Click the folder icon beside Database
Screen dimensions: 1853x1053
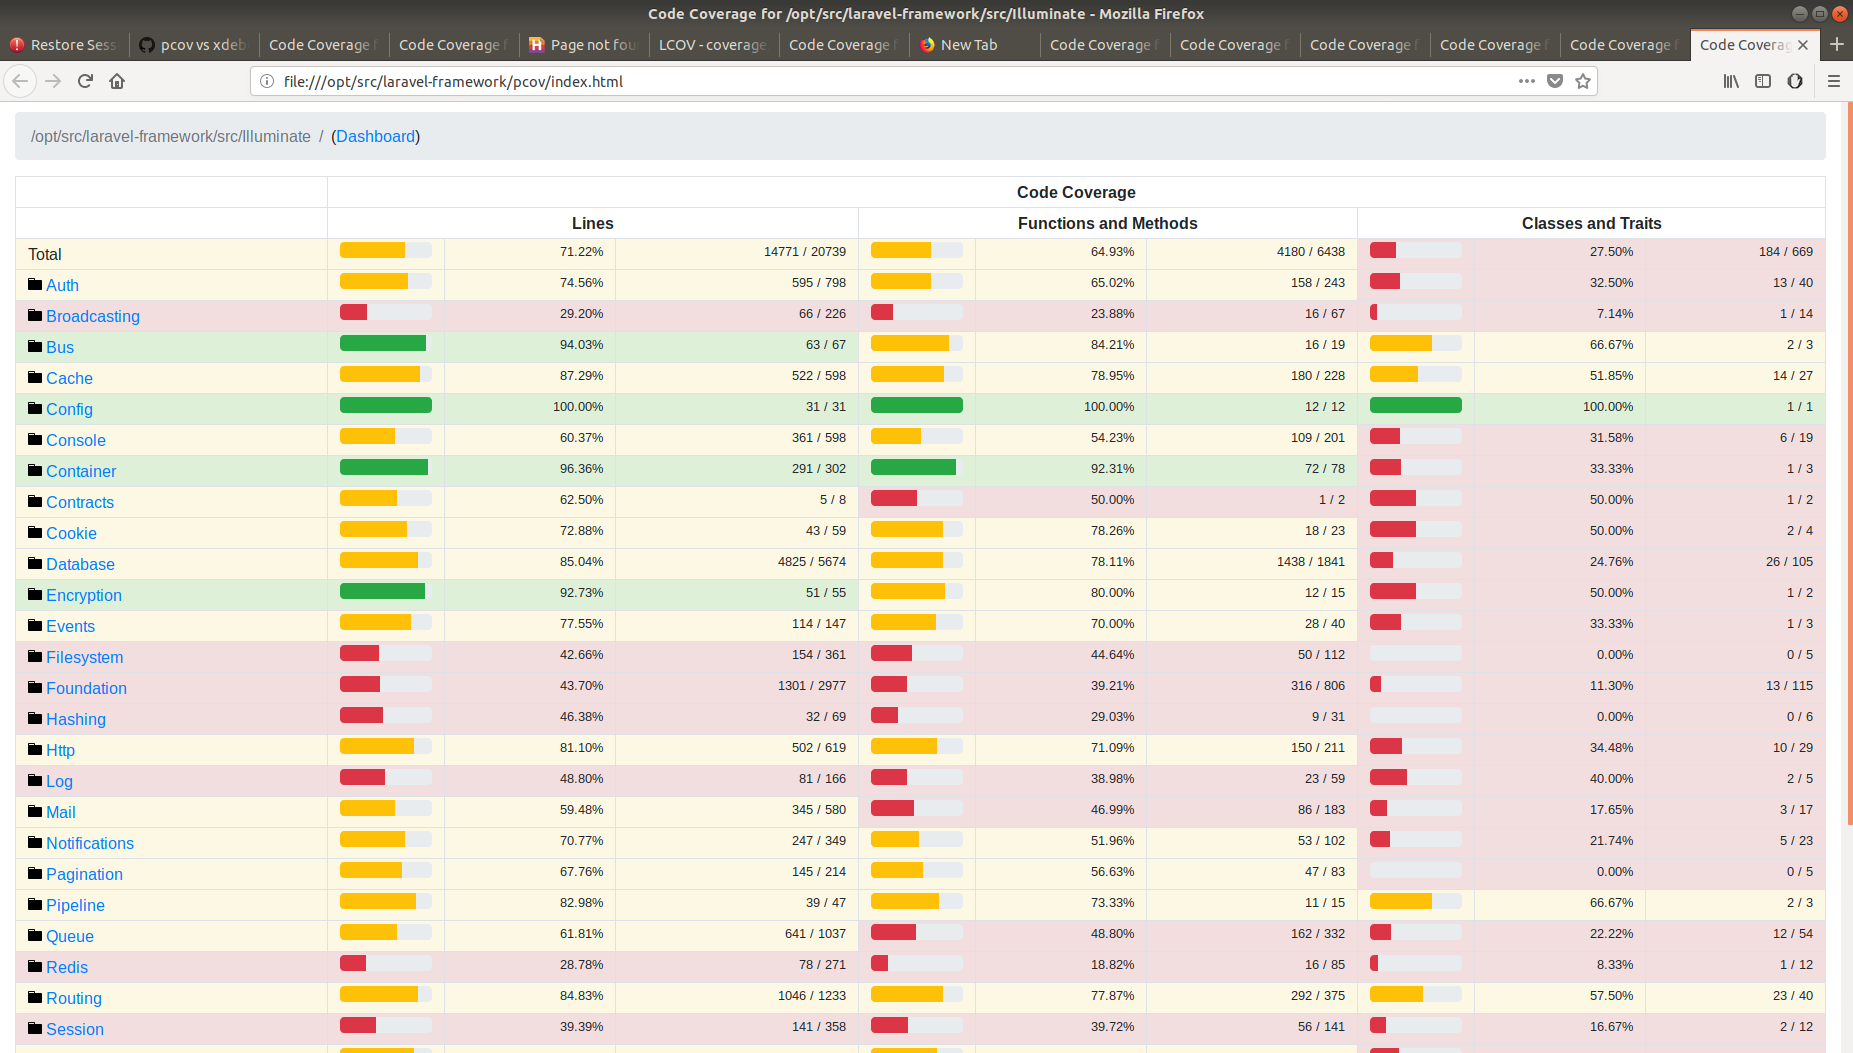pos(35,563)
